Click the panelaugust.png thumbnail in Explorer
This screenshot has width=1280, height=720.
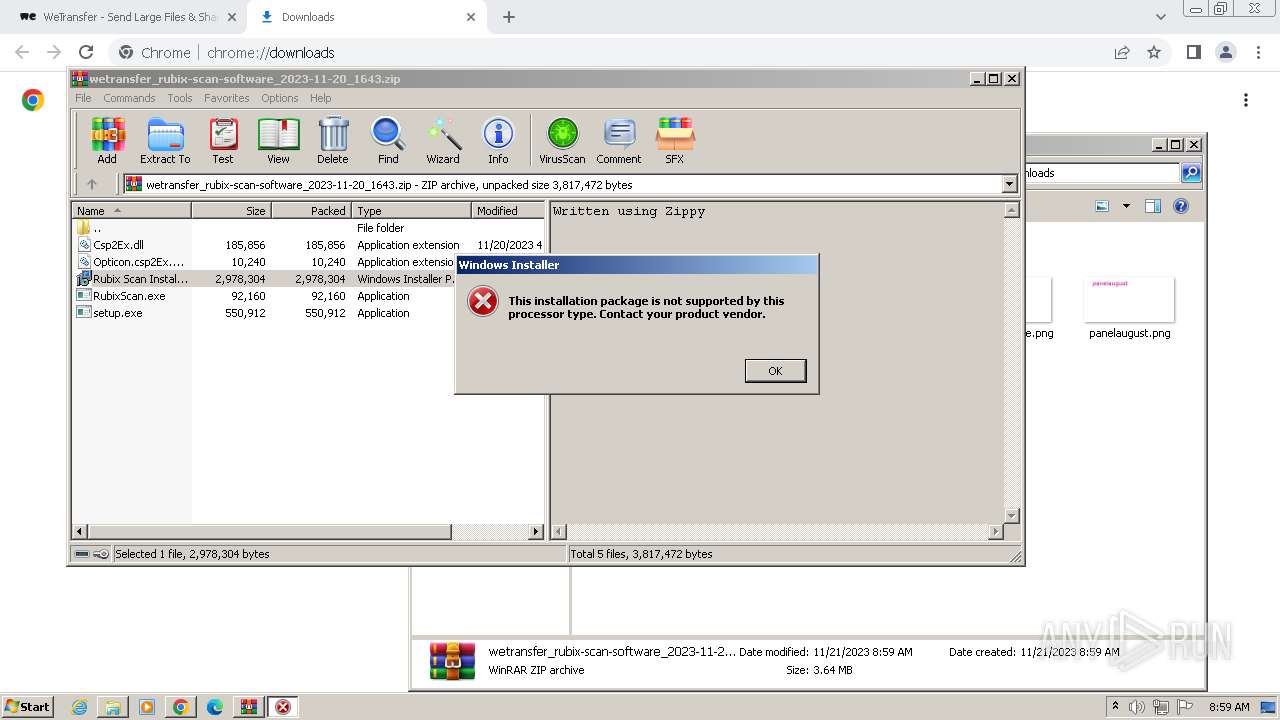point(1129,300)
